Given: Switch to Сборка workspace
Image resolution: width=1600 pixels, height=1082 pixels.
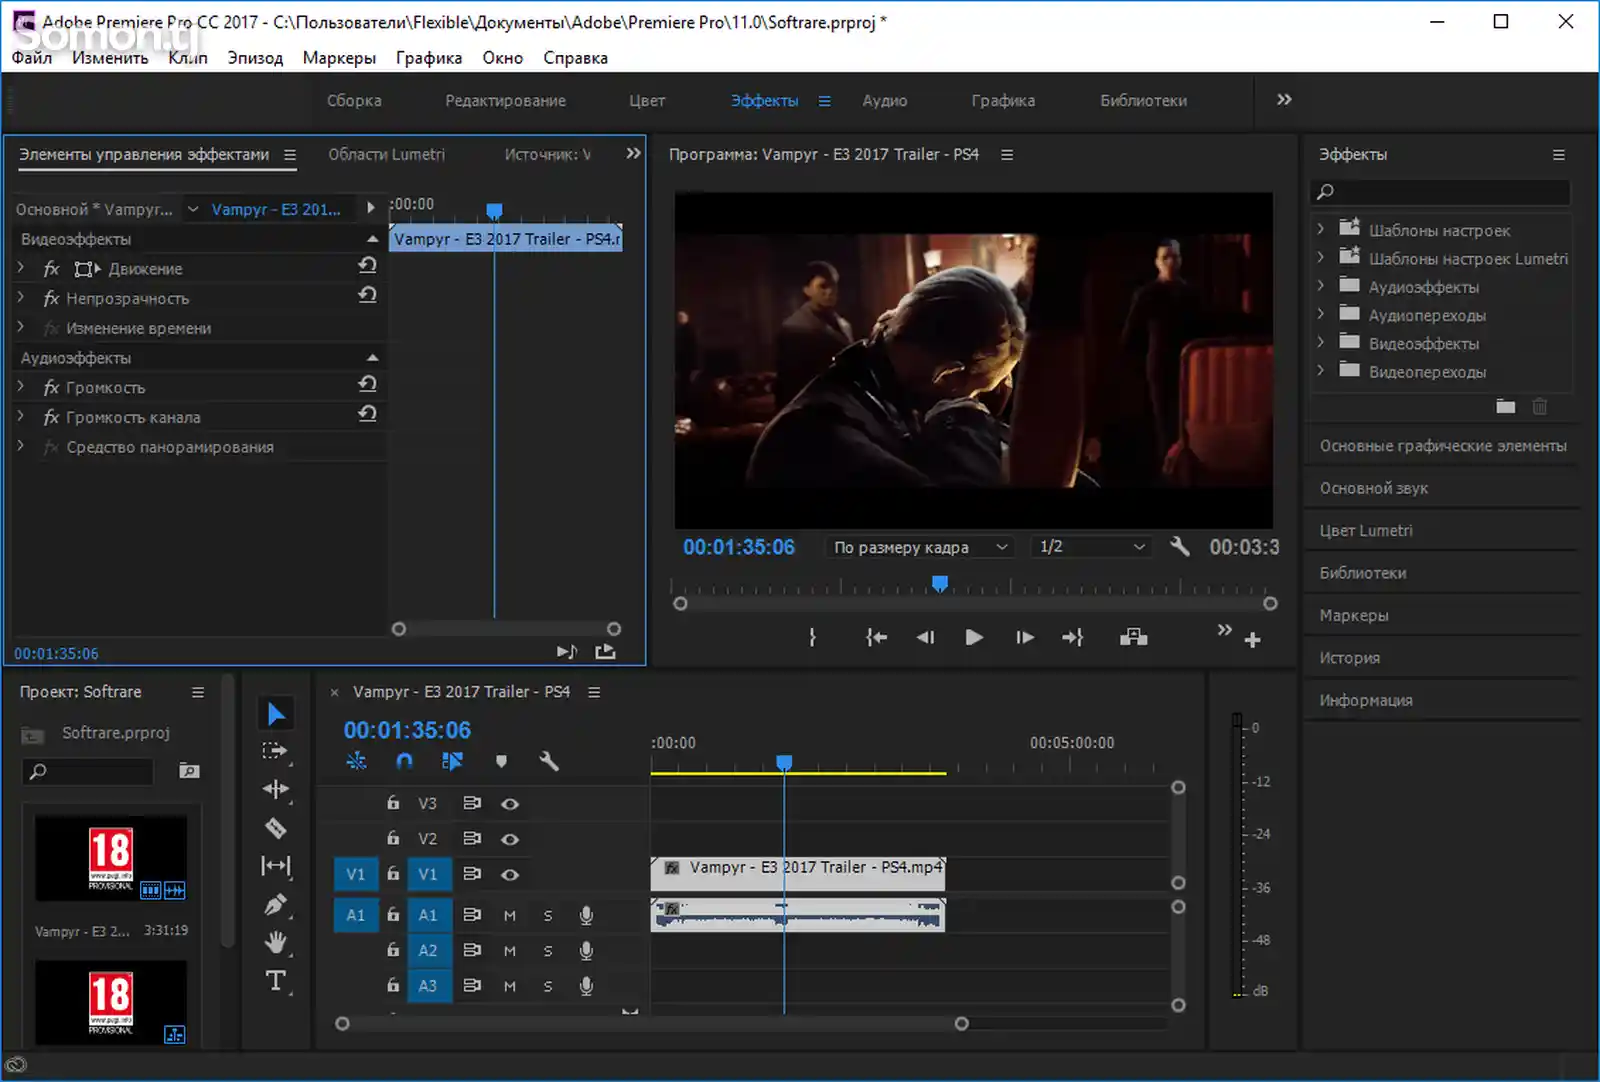Looking at the screenshot, I should 354,100.
